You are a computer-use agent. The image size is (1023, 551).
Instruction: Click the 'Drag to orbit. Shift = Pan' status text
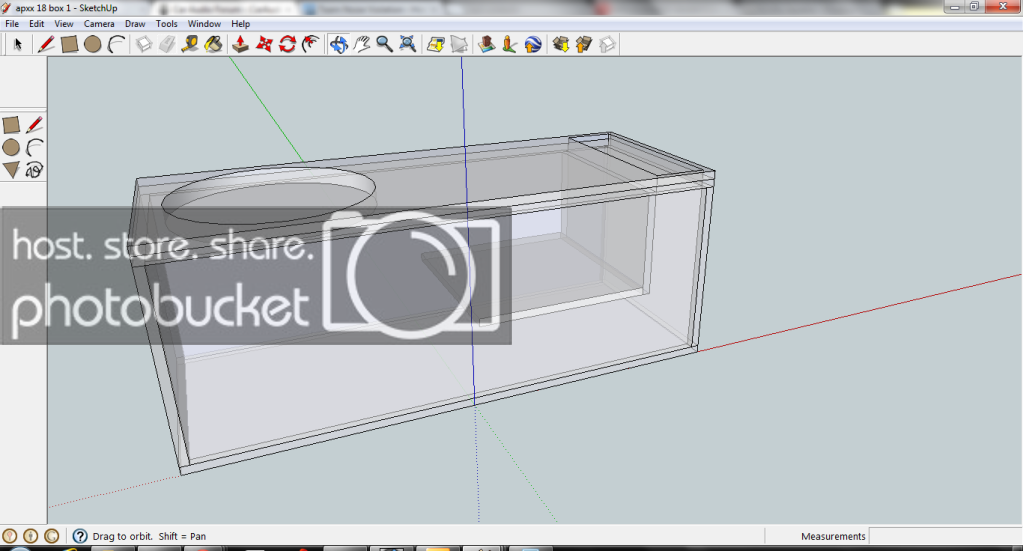click(x=149, y=536)
